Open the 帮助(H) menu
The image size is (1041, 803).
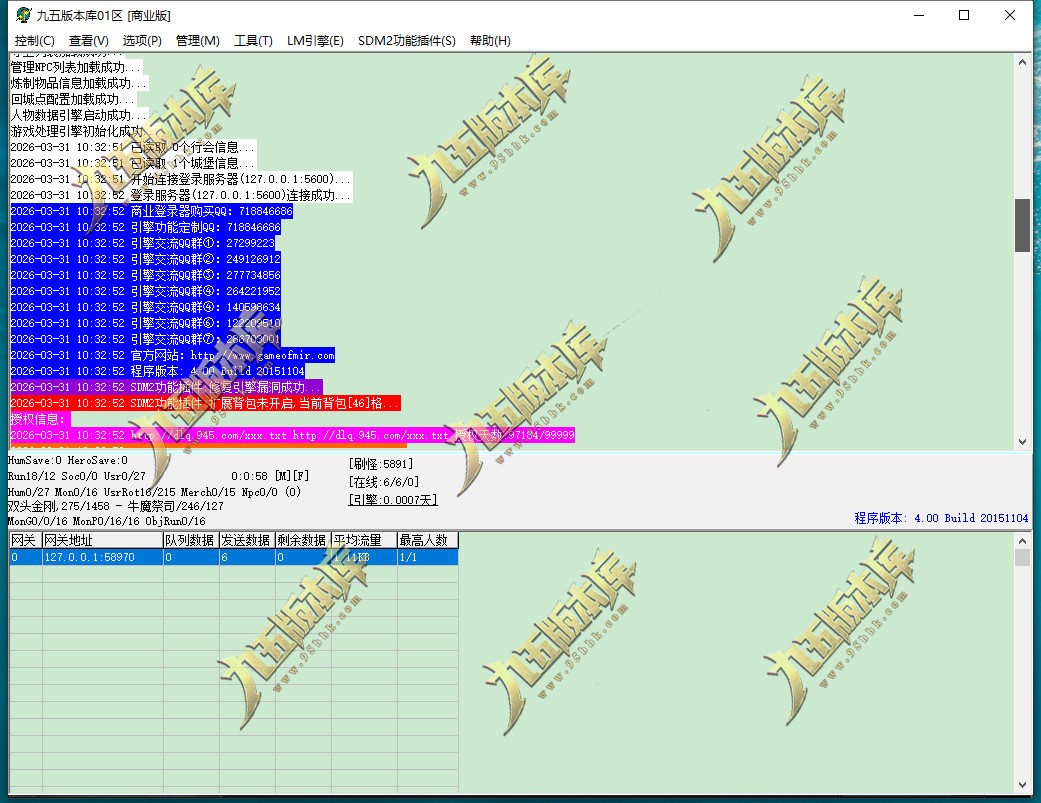pos(490,40)
